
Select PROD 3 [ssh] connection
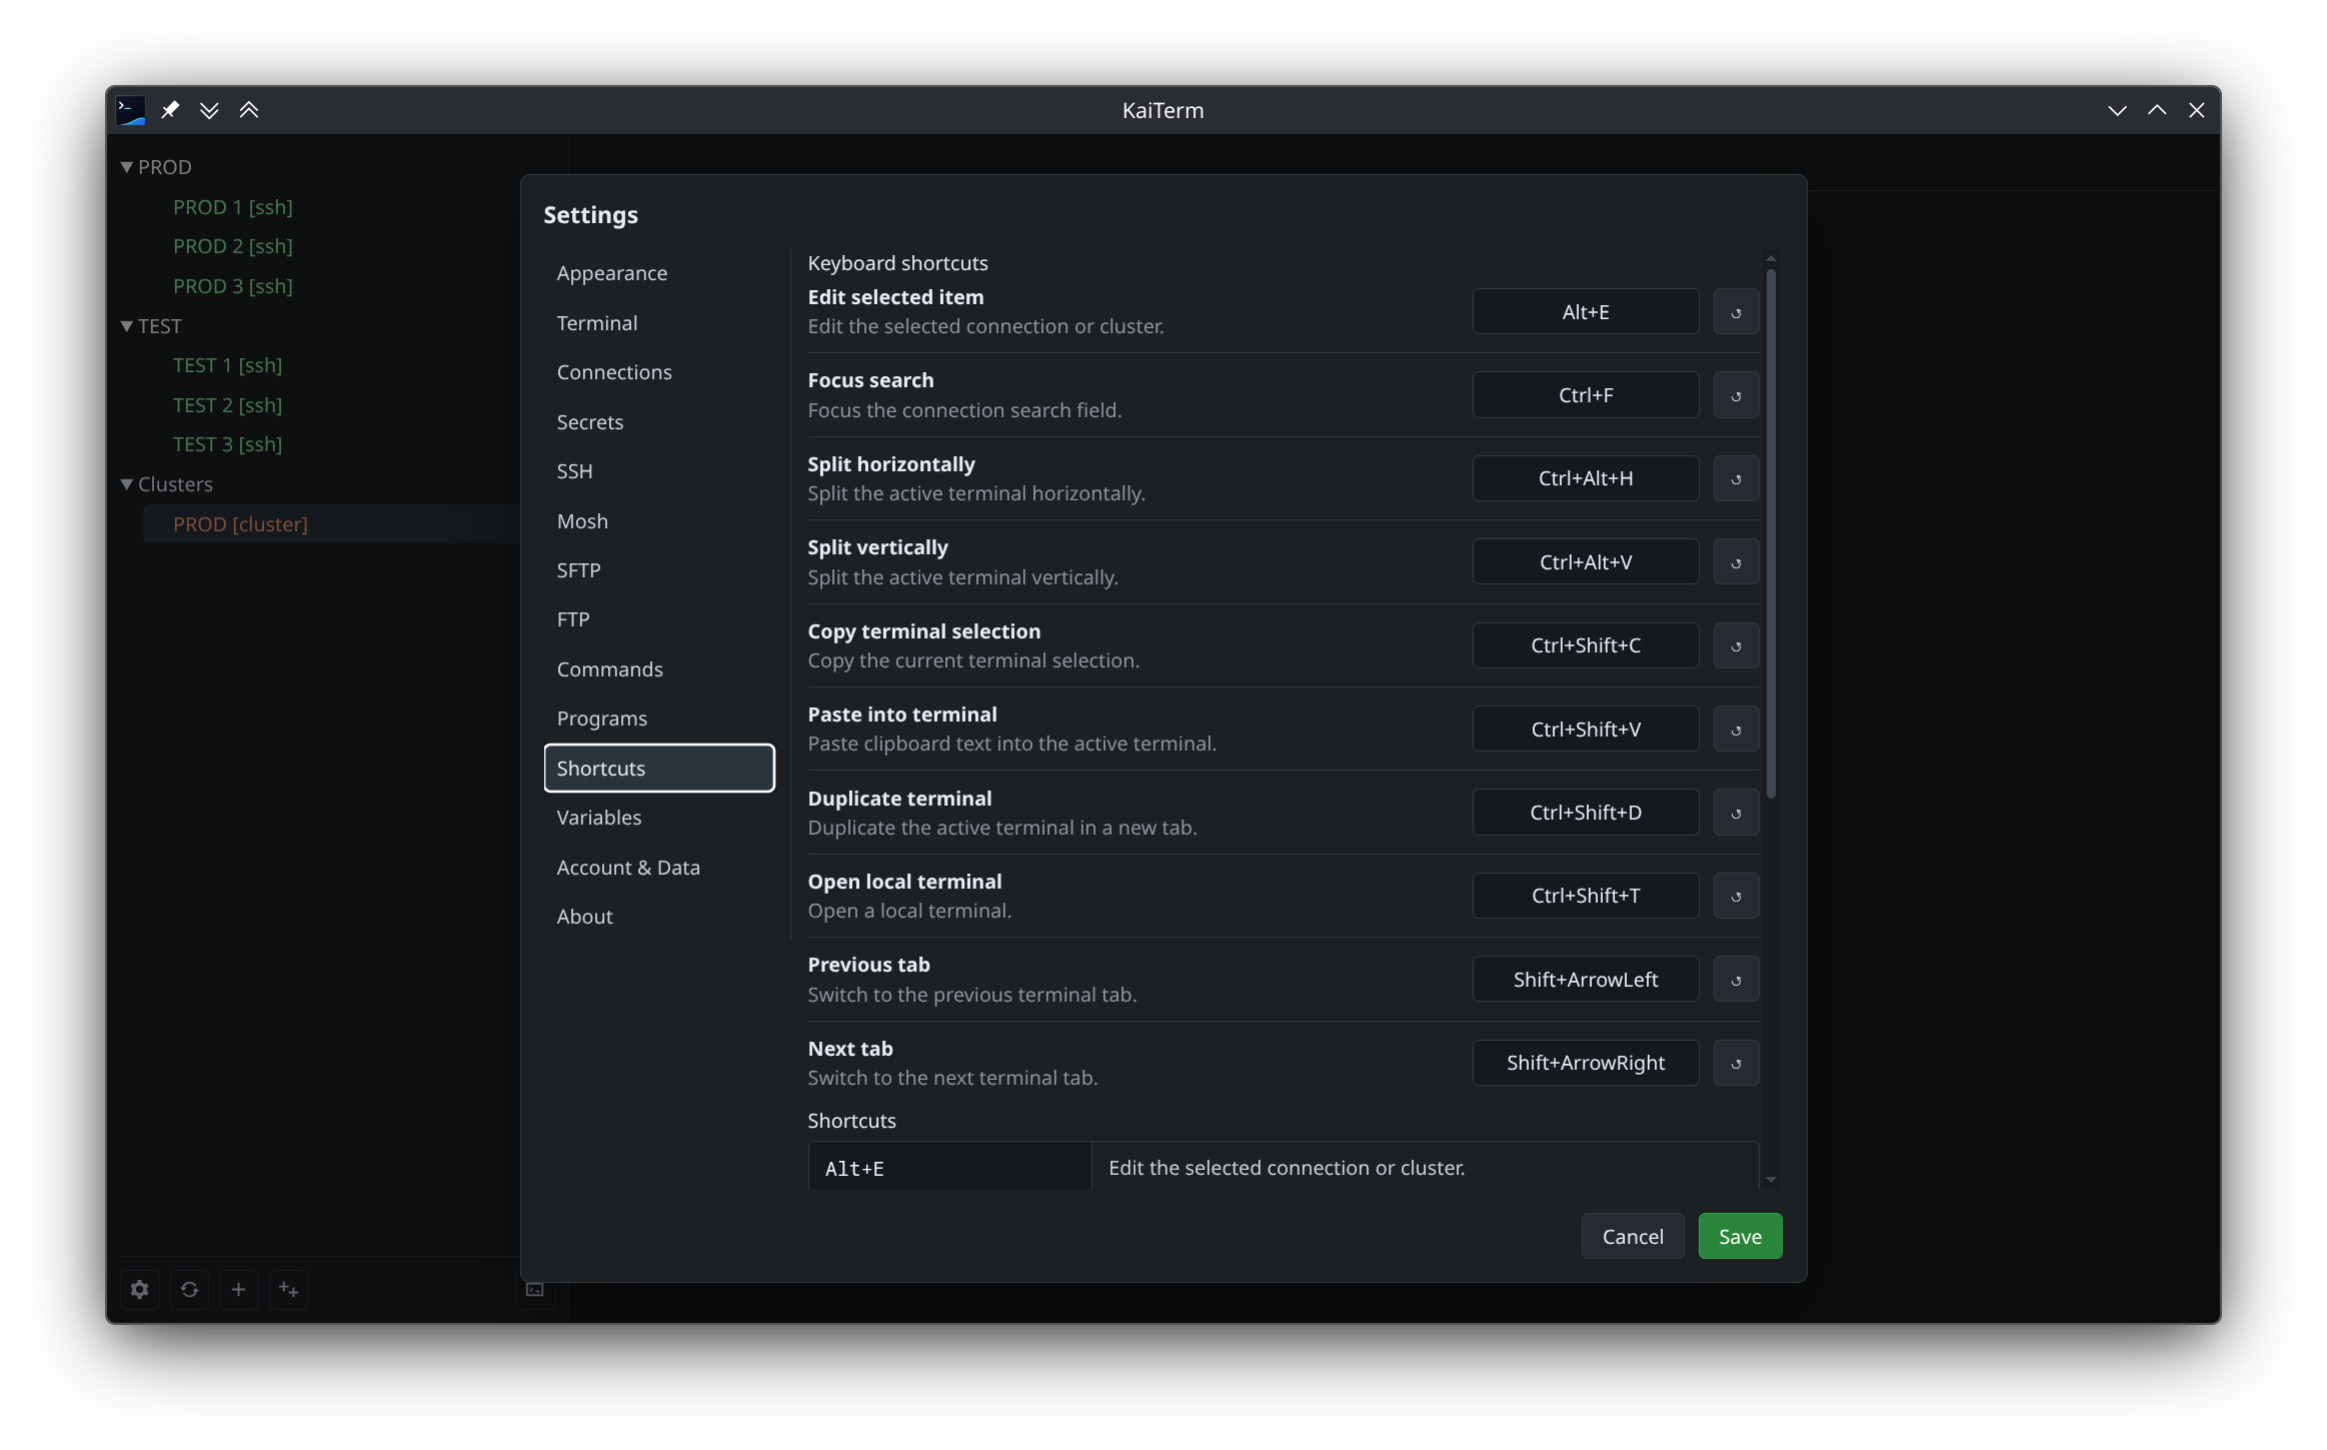[233, 286]
